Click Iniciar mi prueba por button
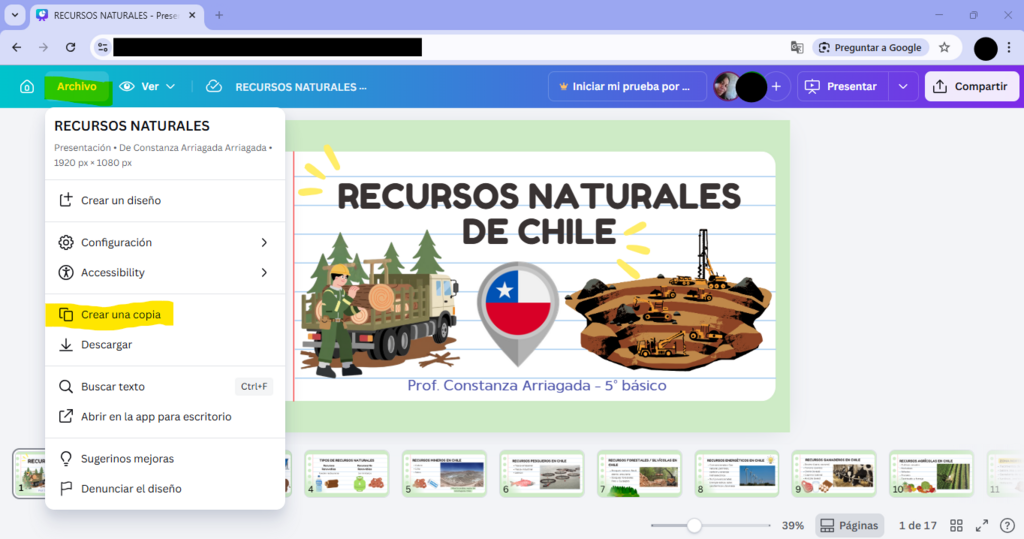Image resolution: width=1024 pixels, height=539 pixels. [x=626, y=86]
